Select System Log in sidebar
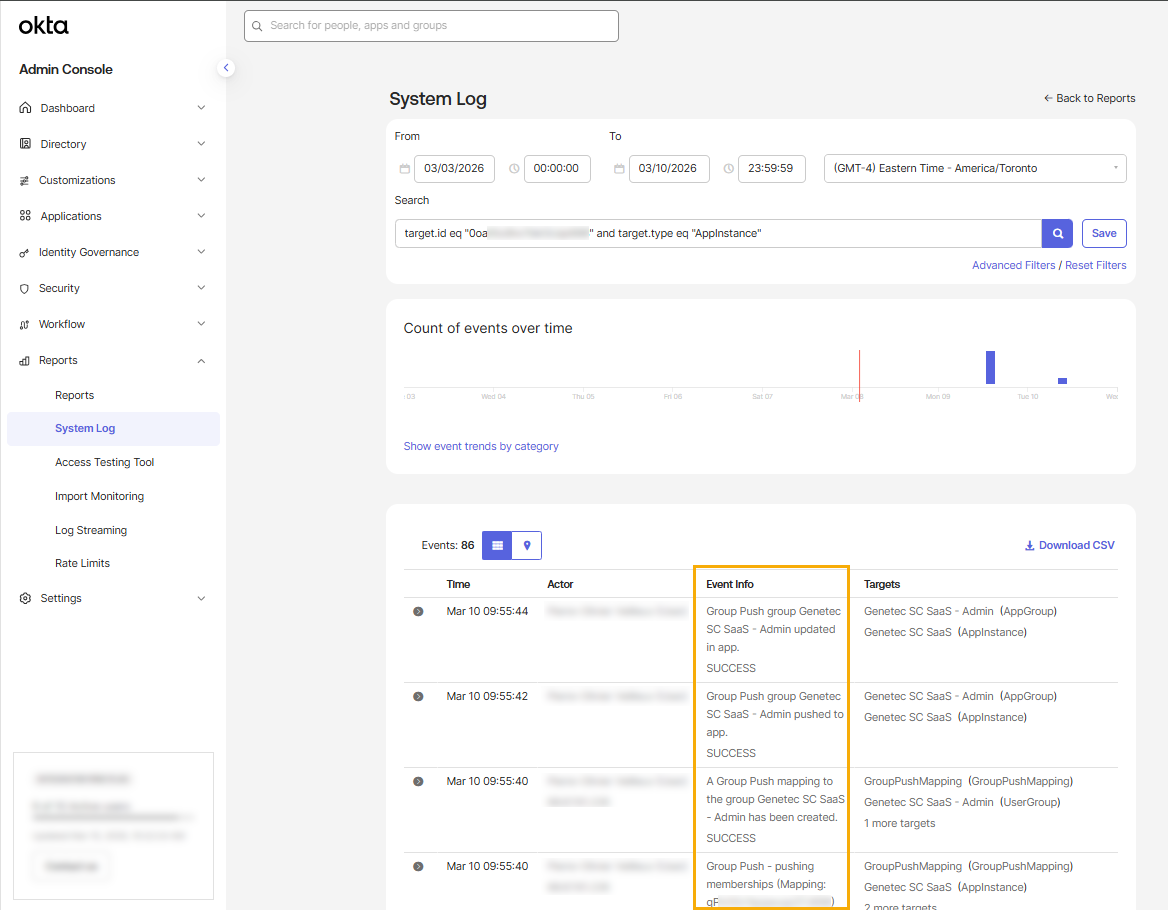This screenshot has width=1168, height=910. pyautogui.click(x=113, y=428)
